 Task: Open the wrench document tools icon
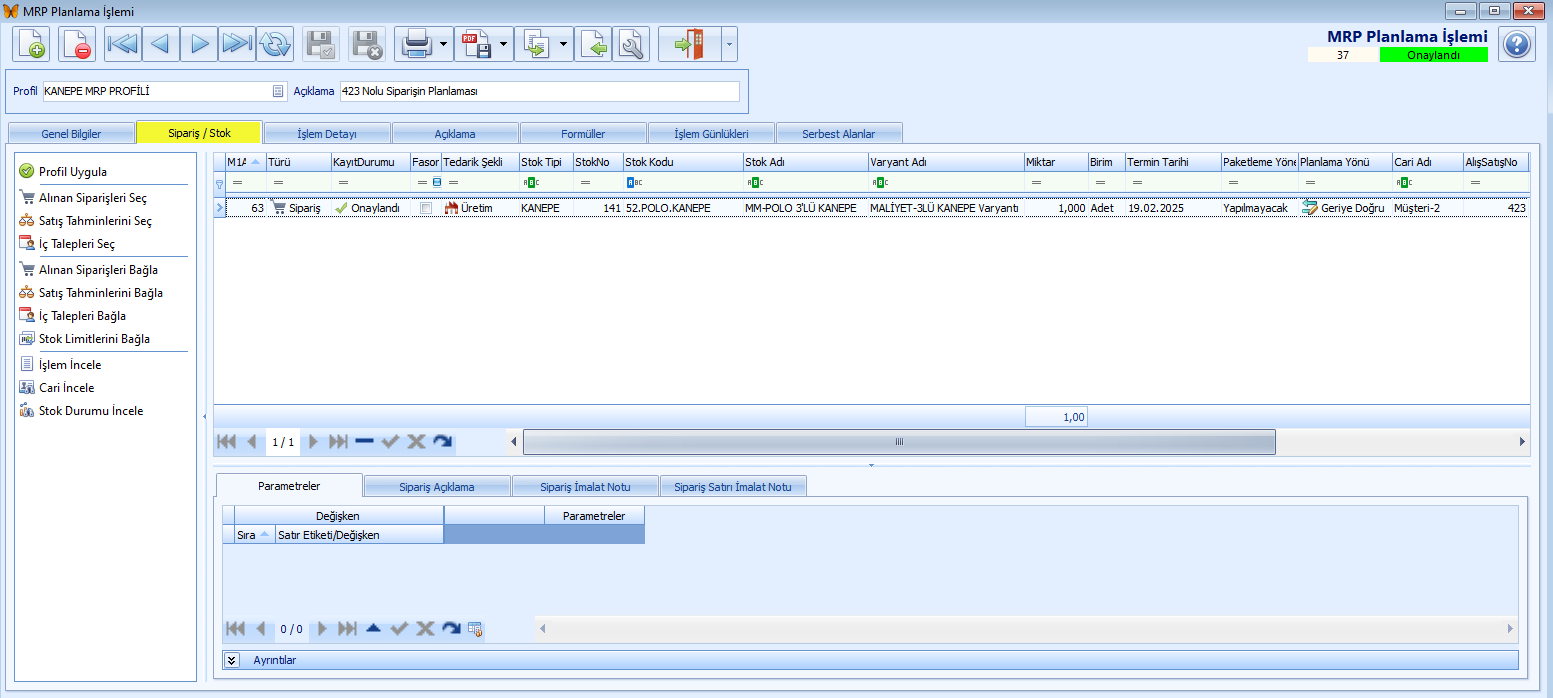pos(631,45)
